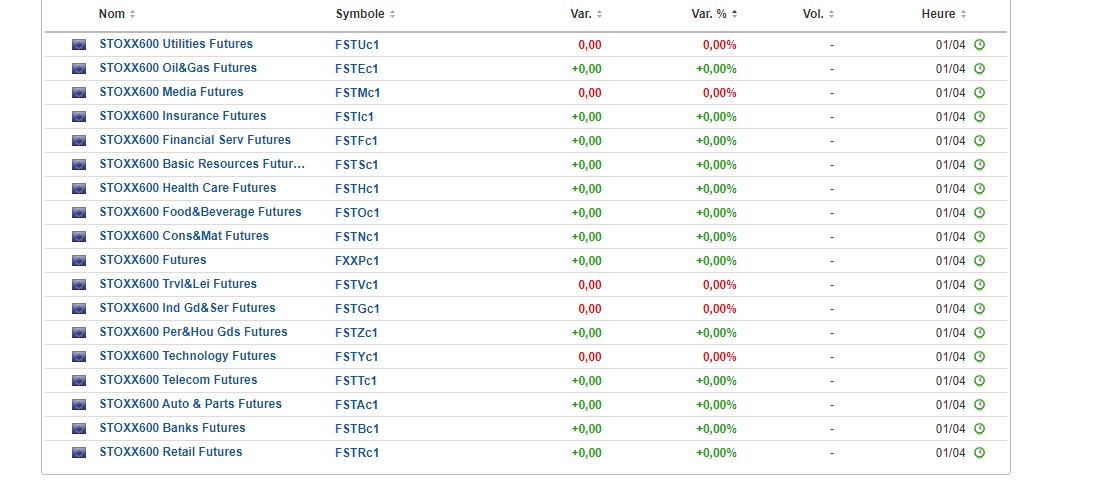
Task: Click the clock icon in the STOXX600 Retail Futures row
Action: [980, 453]
